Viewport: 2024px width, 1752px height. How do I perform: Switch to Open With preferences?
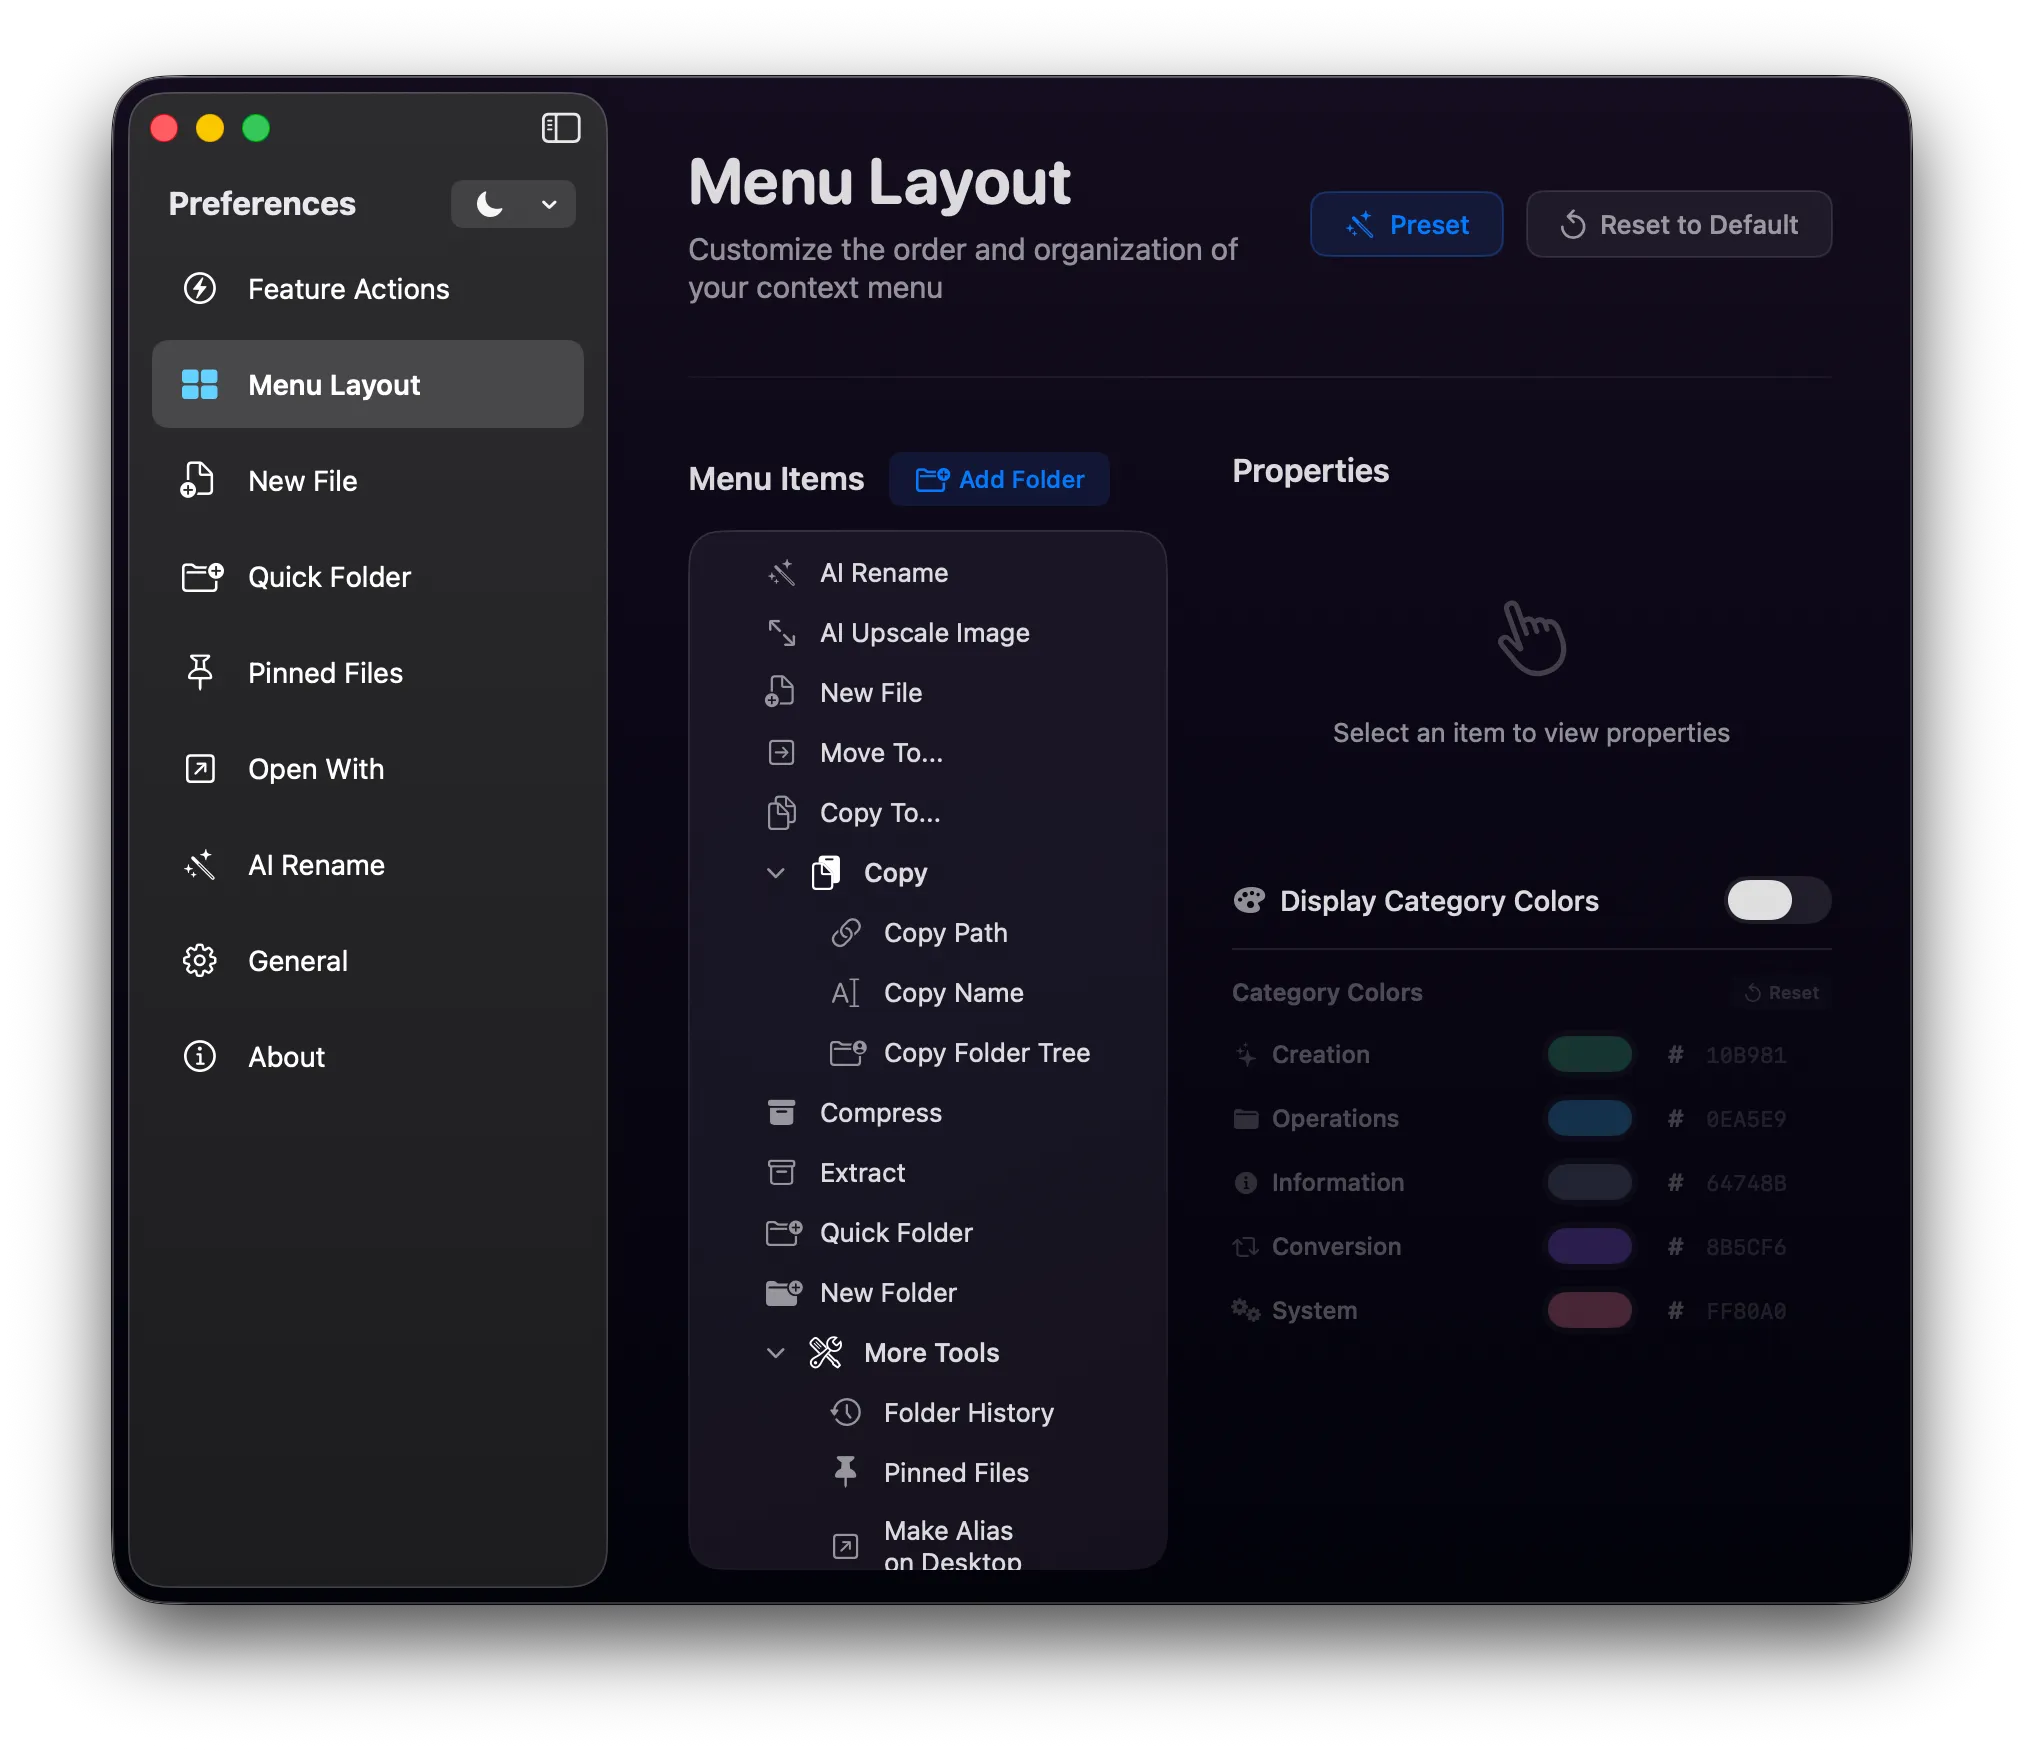coord(368,769)
